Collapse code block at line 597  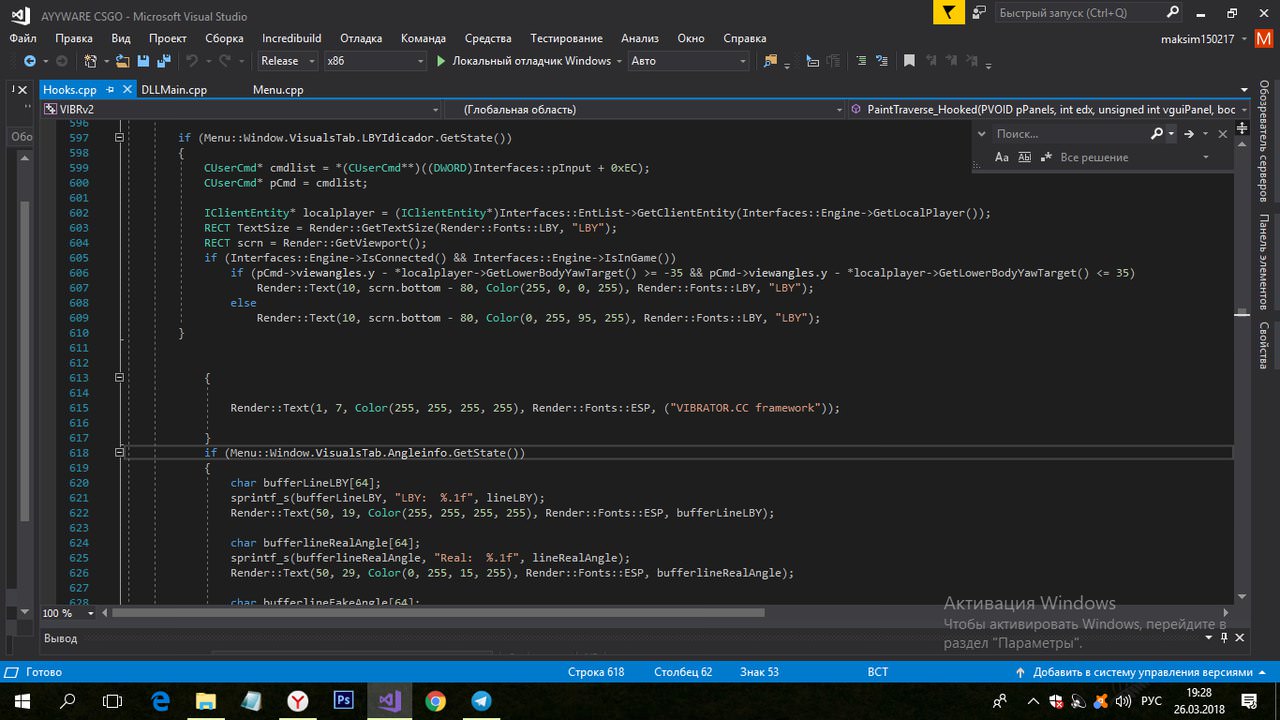(x=119, y=138)
